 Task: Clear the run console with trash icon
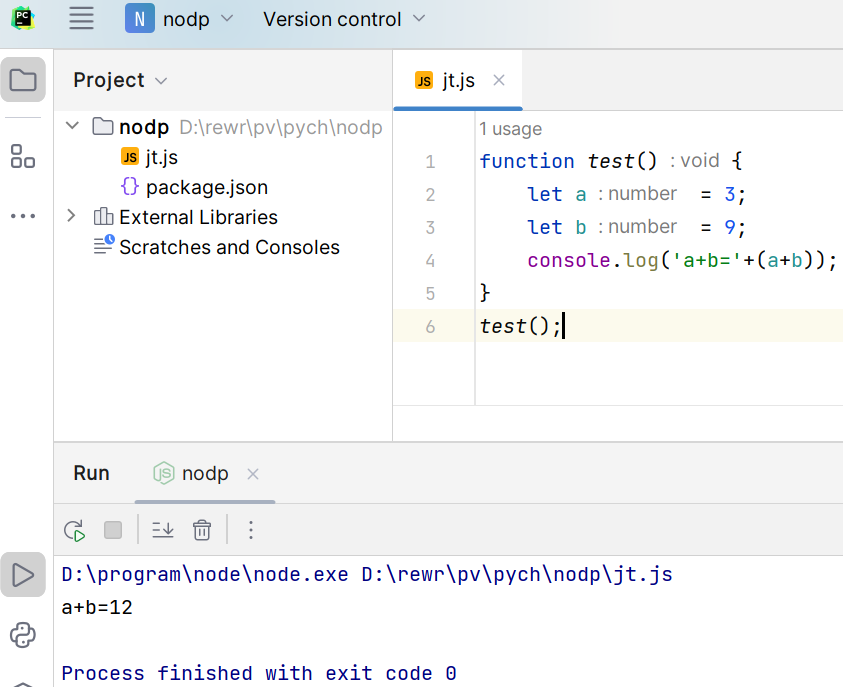pyautogui.click(x=202, y=530)
